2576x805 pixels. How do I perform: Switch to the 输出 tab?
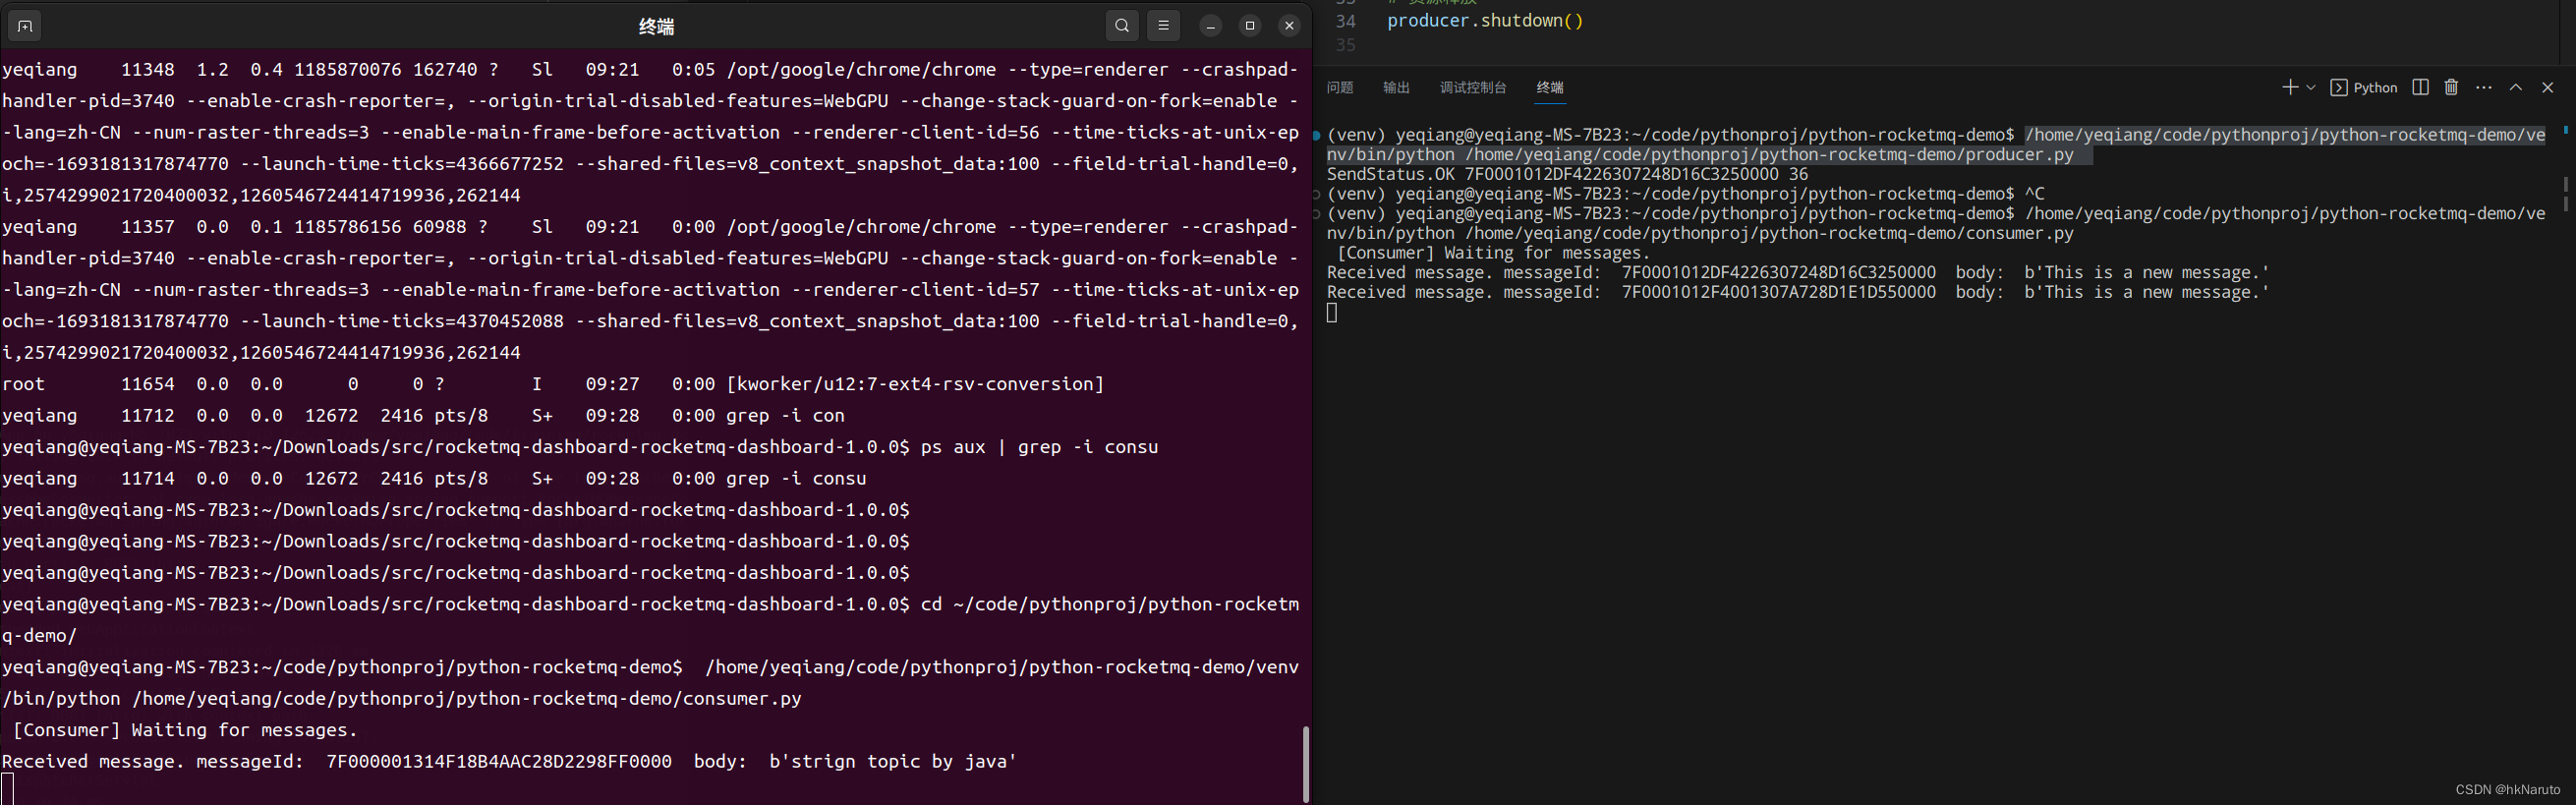point(1396,87)
